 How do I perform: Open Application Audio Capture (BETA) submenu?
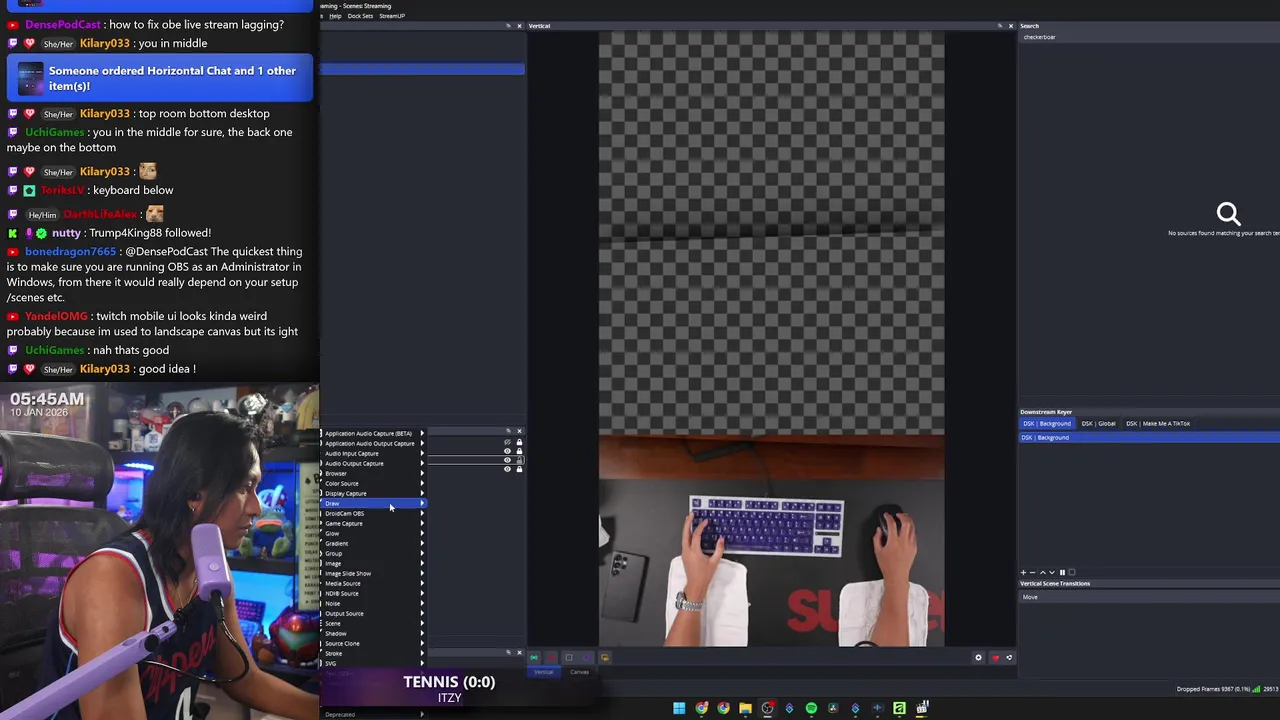coord(372,433)
